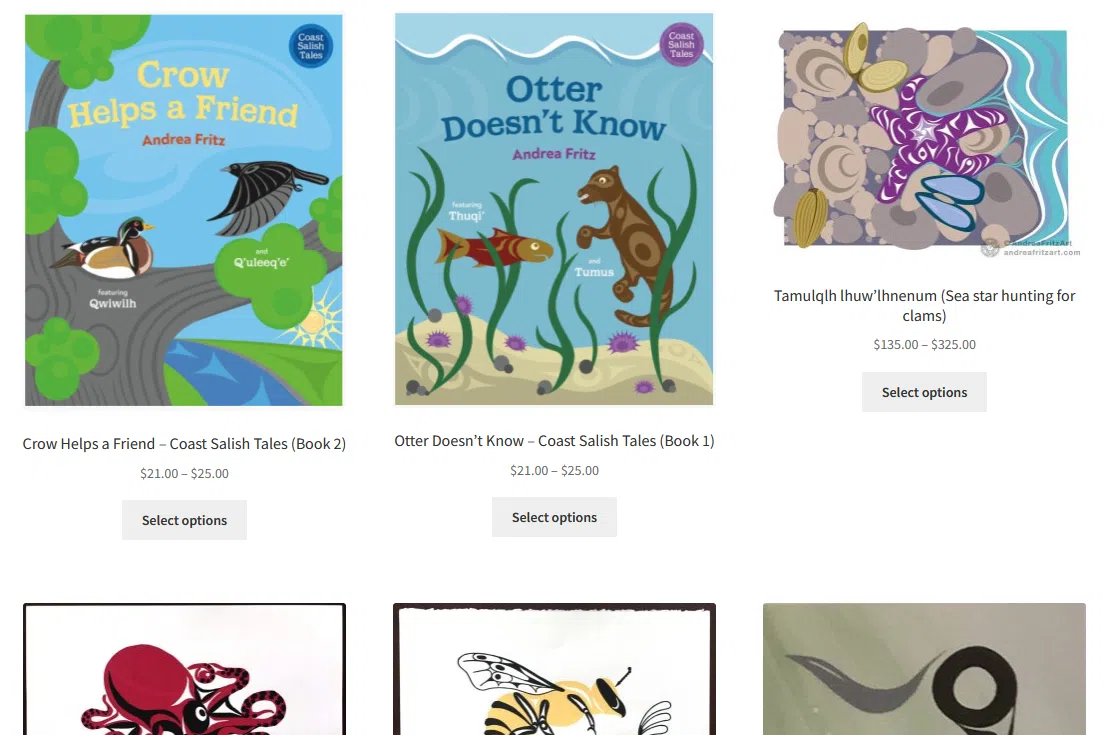
Task: Open the red octopus print thumbnail
Action: point(184,669)
